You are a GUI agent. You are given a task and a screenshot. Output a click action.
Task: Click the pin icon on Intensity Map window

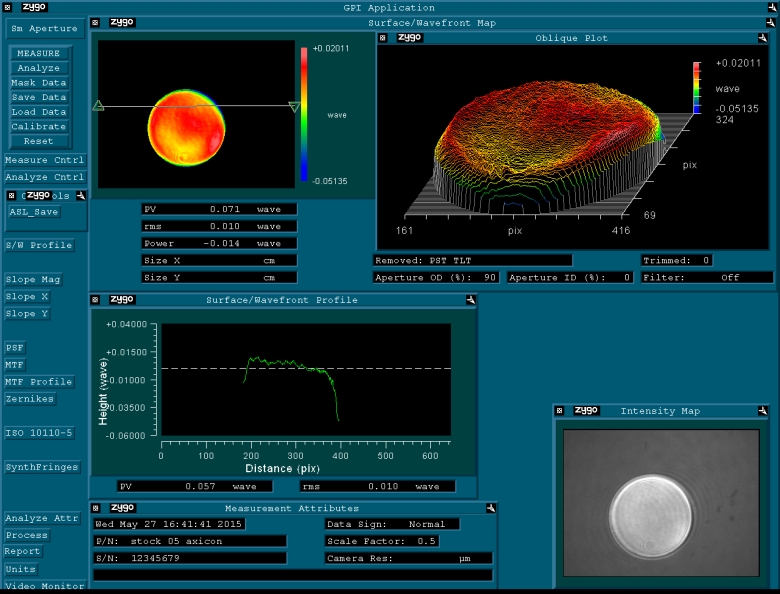[763, 410]
